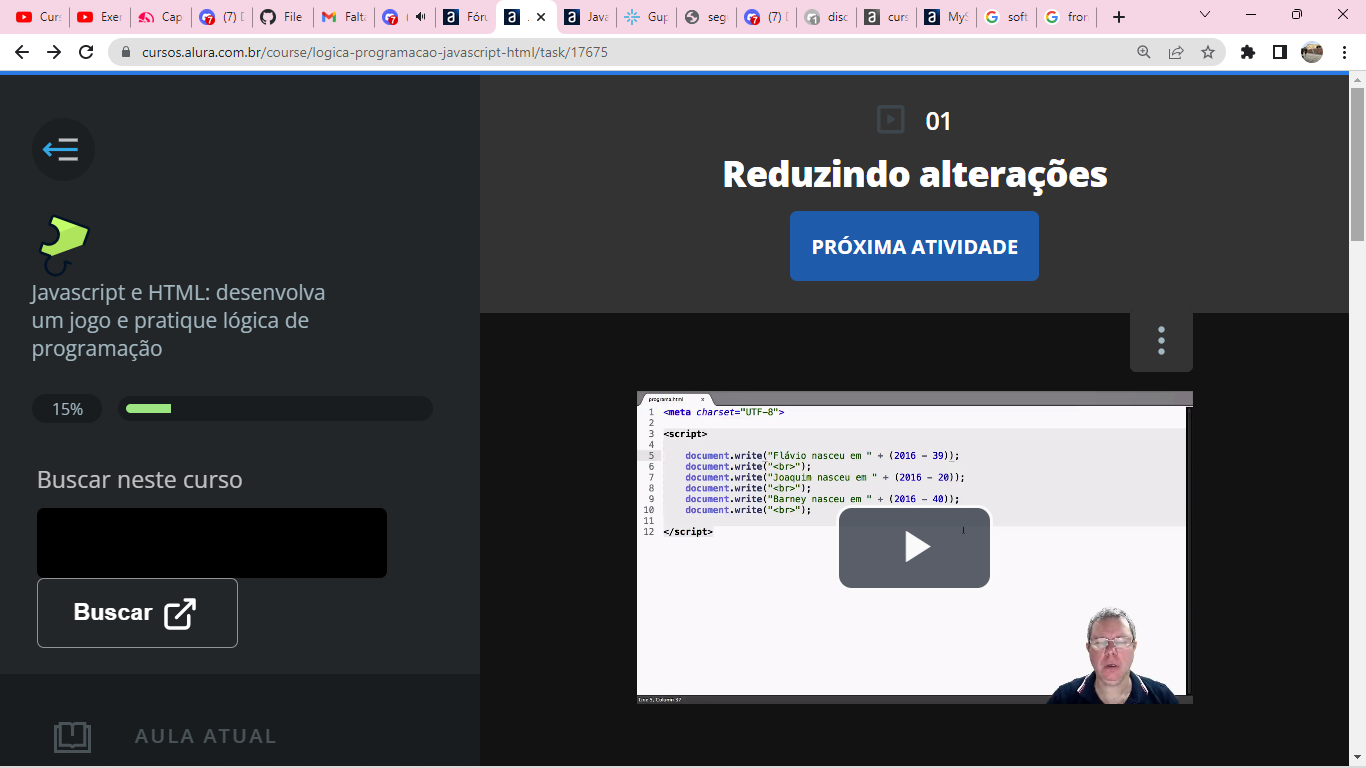1366x768 pixels.
Task: Switch to the Alura 'Fóru' tab
Action: point(465,17)
